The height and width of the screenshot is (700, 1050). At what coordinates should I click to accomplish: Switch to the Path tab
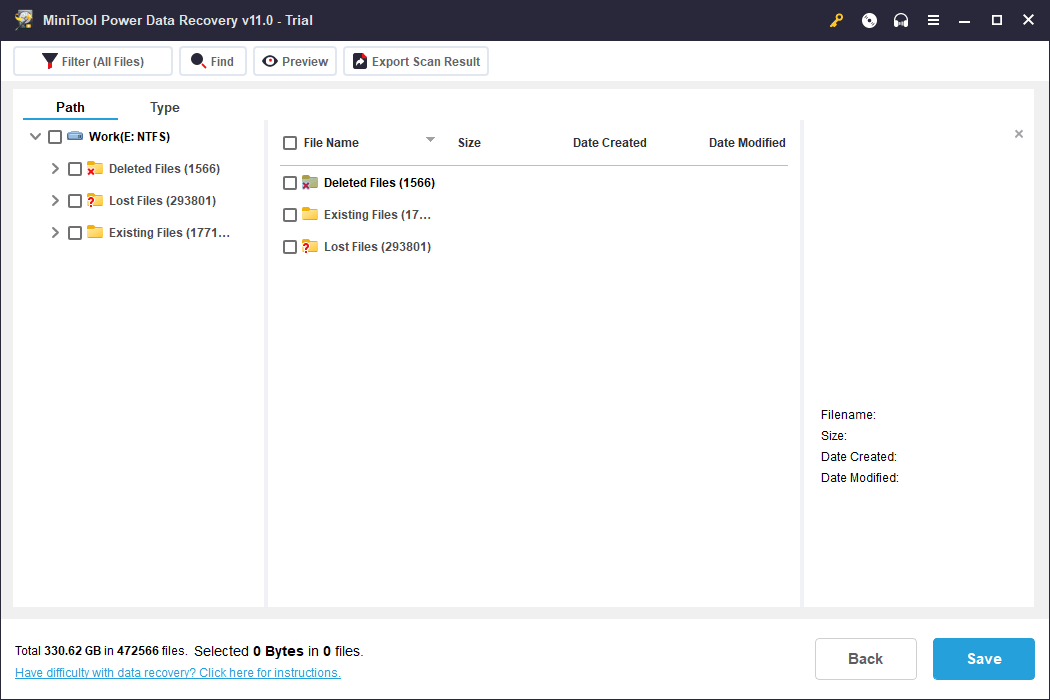click(70, 107)
